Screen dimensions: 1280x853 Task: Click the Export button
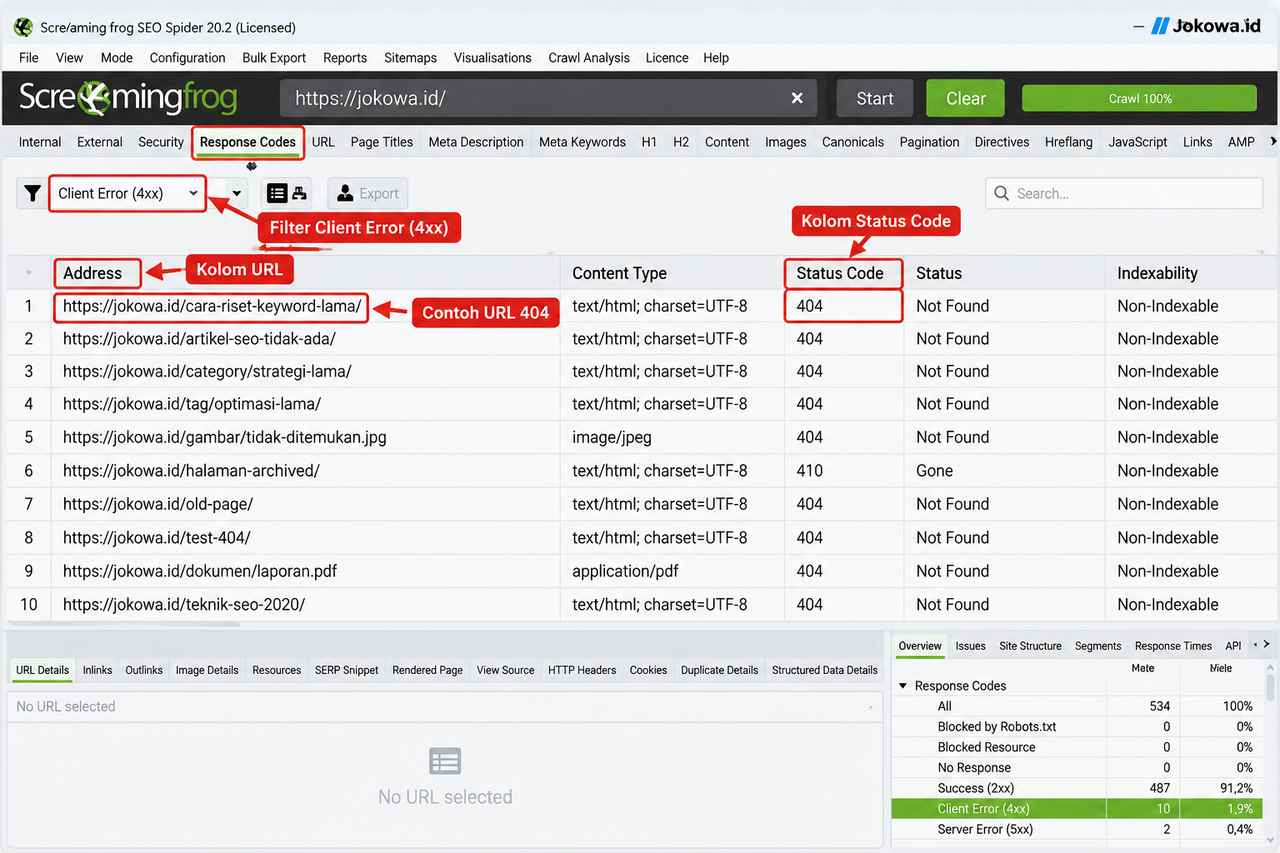(x=367, y=194)
